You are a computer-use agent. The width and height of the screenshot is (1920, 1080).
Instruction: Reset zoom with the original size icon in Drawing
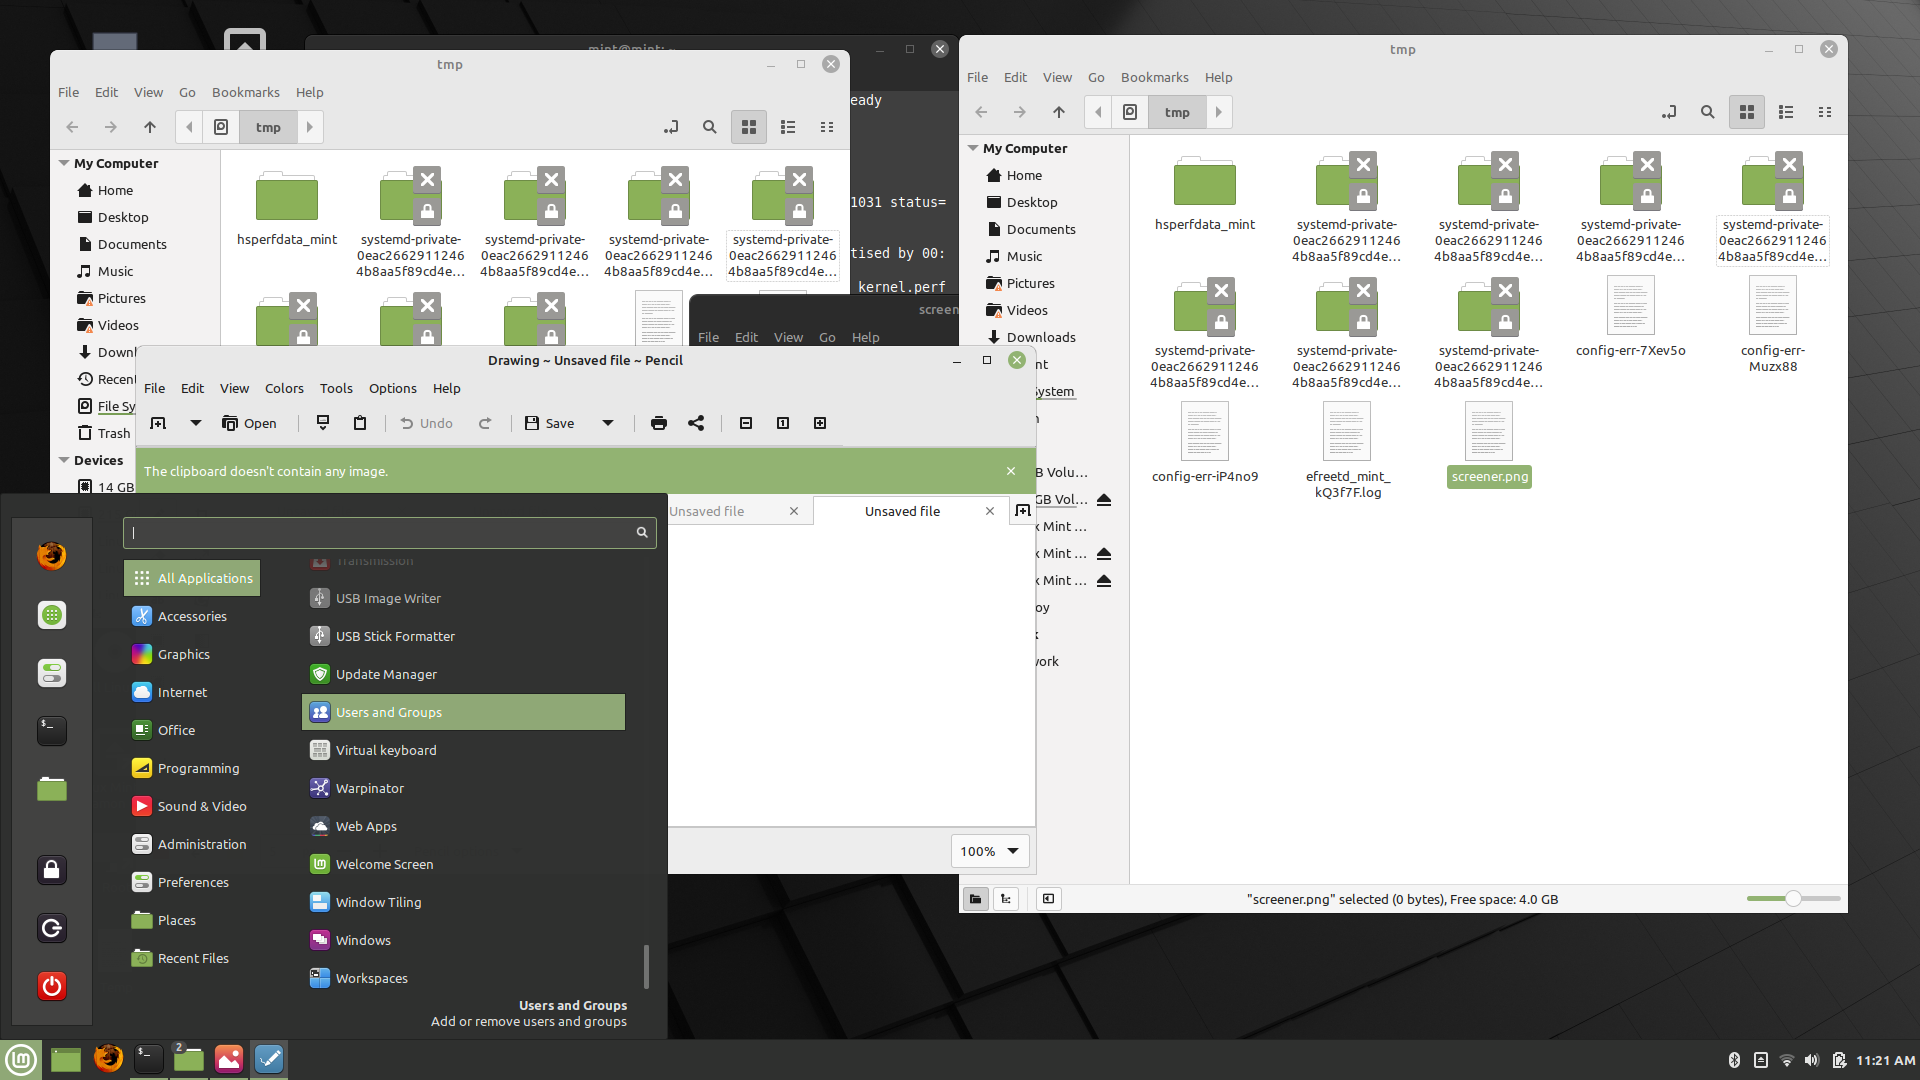point(783,423)
